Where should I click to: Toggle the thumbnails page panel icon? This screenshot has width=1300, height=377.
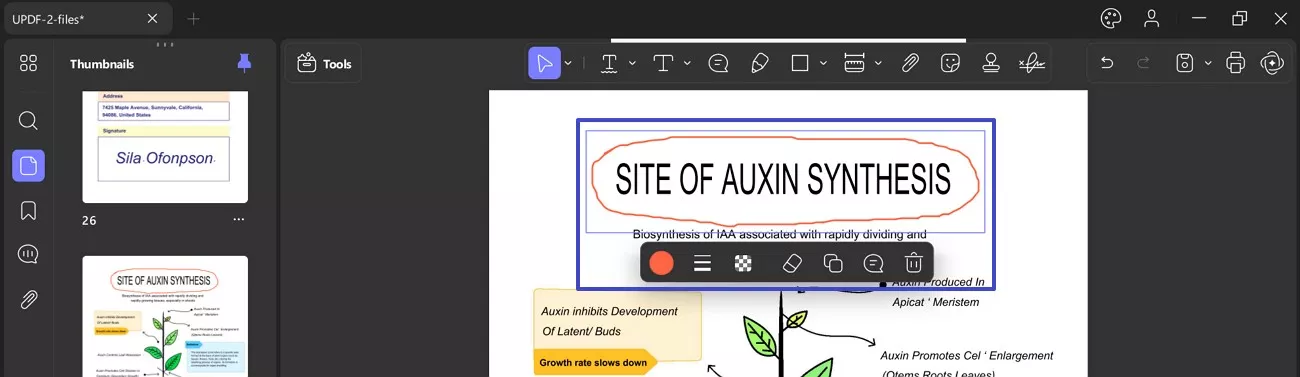coord(28,165)
